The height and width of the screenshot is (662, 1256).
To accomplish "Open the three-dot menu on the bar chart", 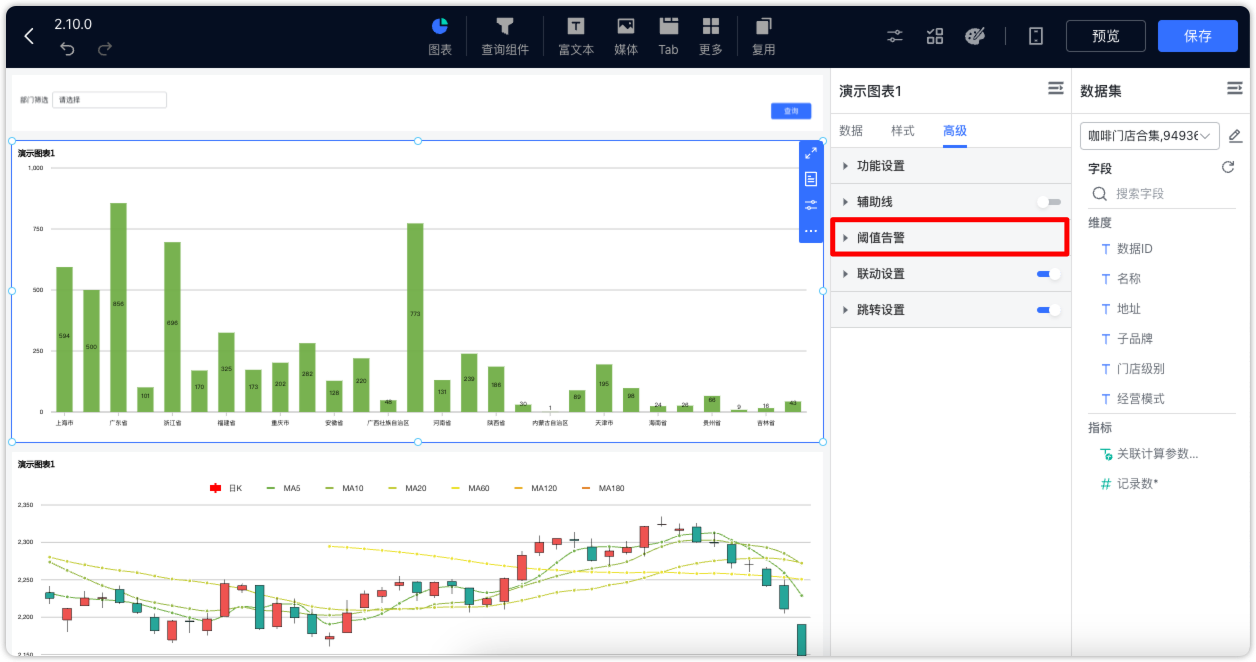I will (811, 231).
